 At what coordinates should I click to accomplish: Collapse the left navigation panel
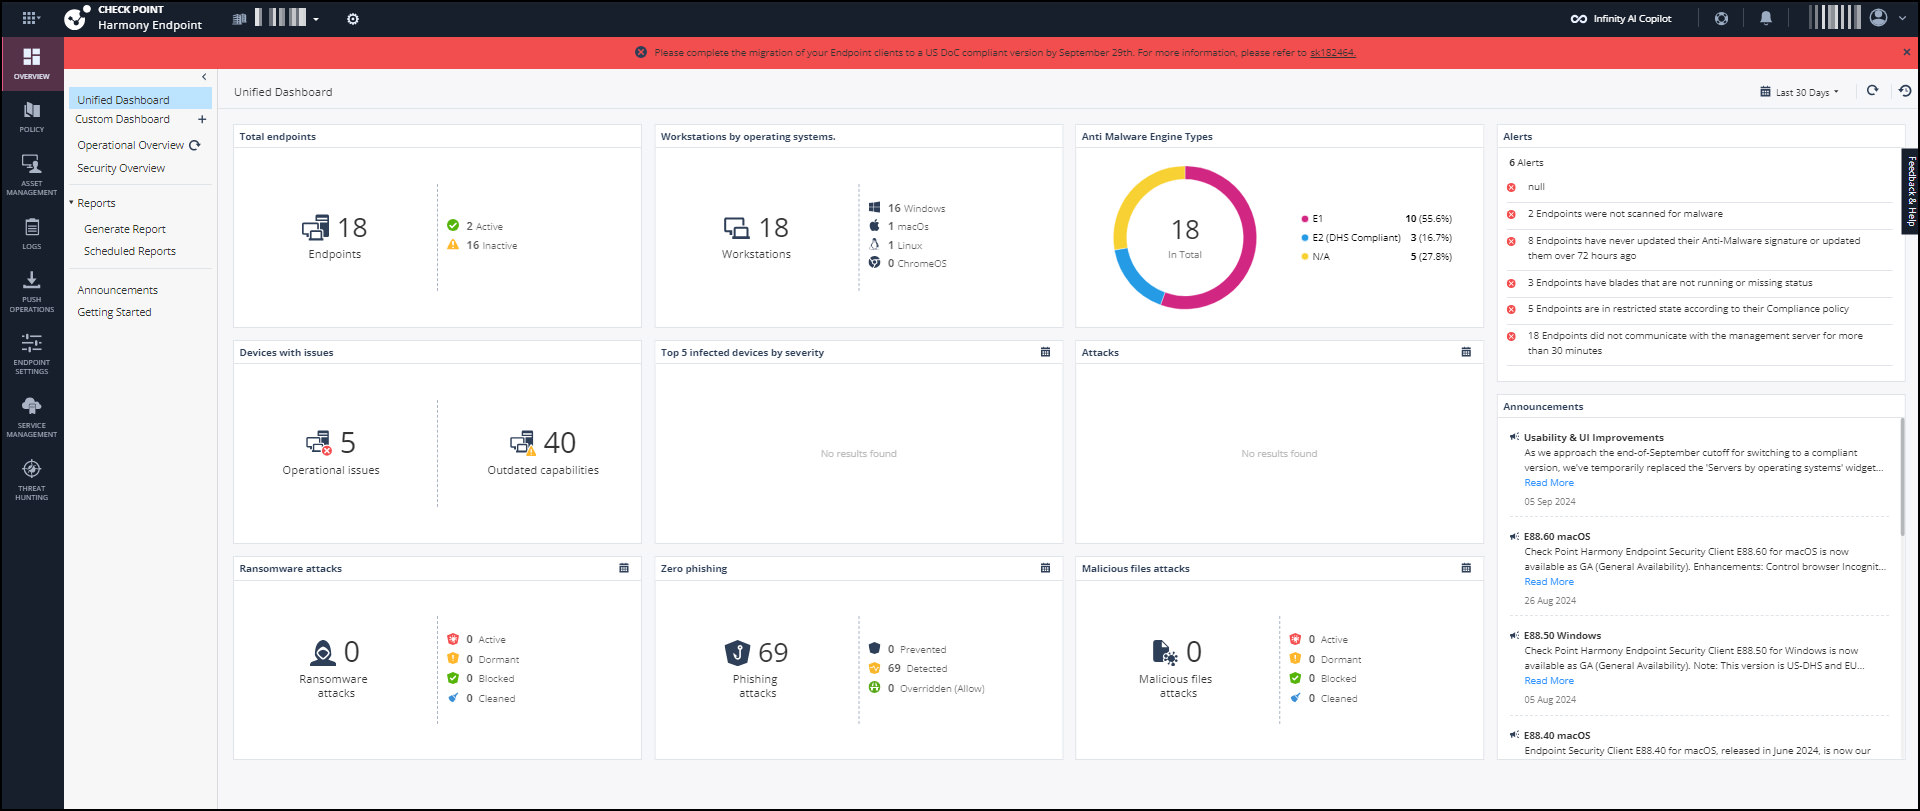[x=204, y=77]
